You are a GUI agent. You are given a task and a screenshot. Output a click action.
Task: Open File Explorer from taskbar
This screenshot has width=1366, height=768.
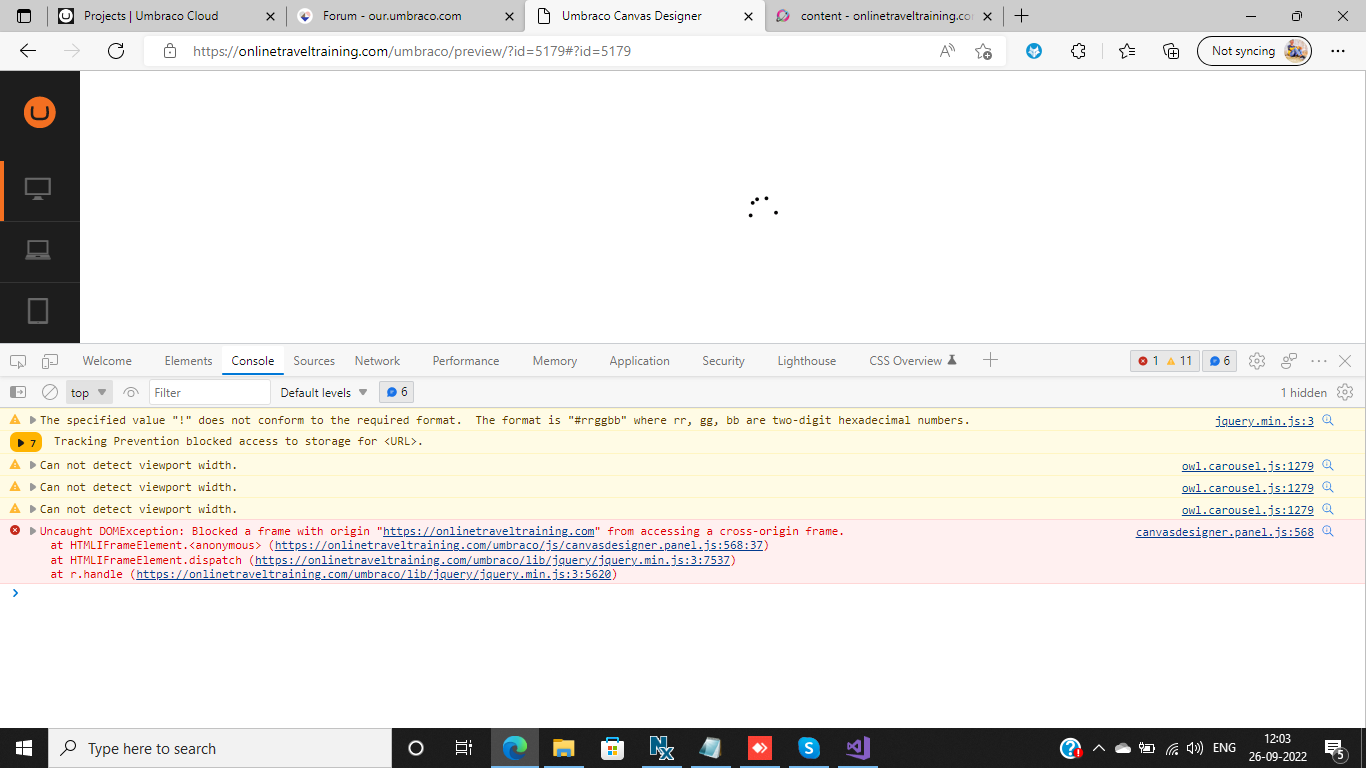pyautogui.click(x=564, y=748)
